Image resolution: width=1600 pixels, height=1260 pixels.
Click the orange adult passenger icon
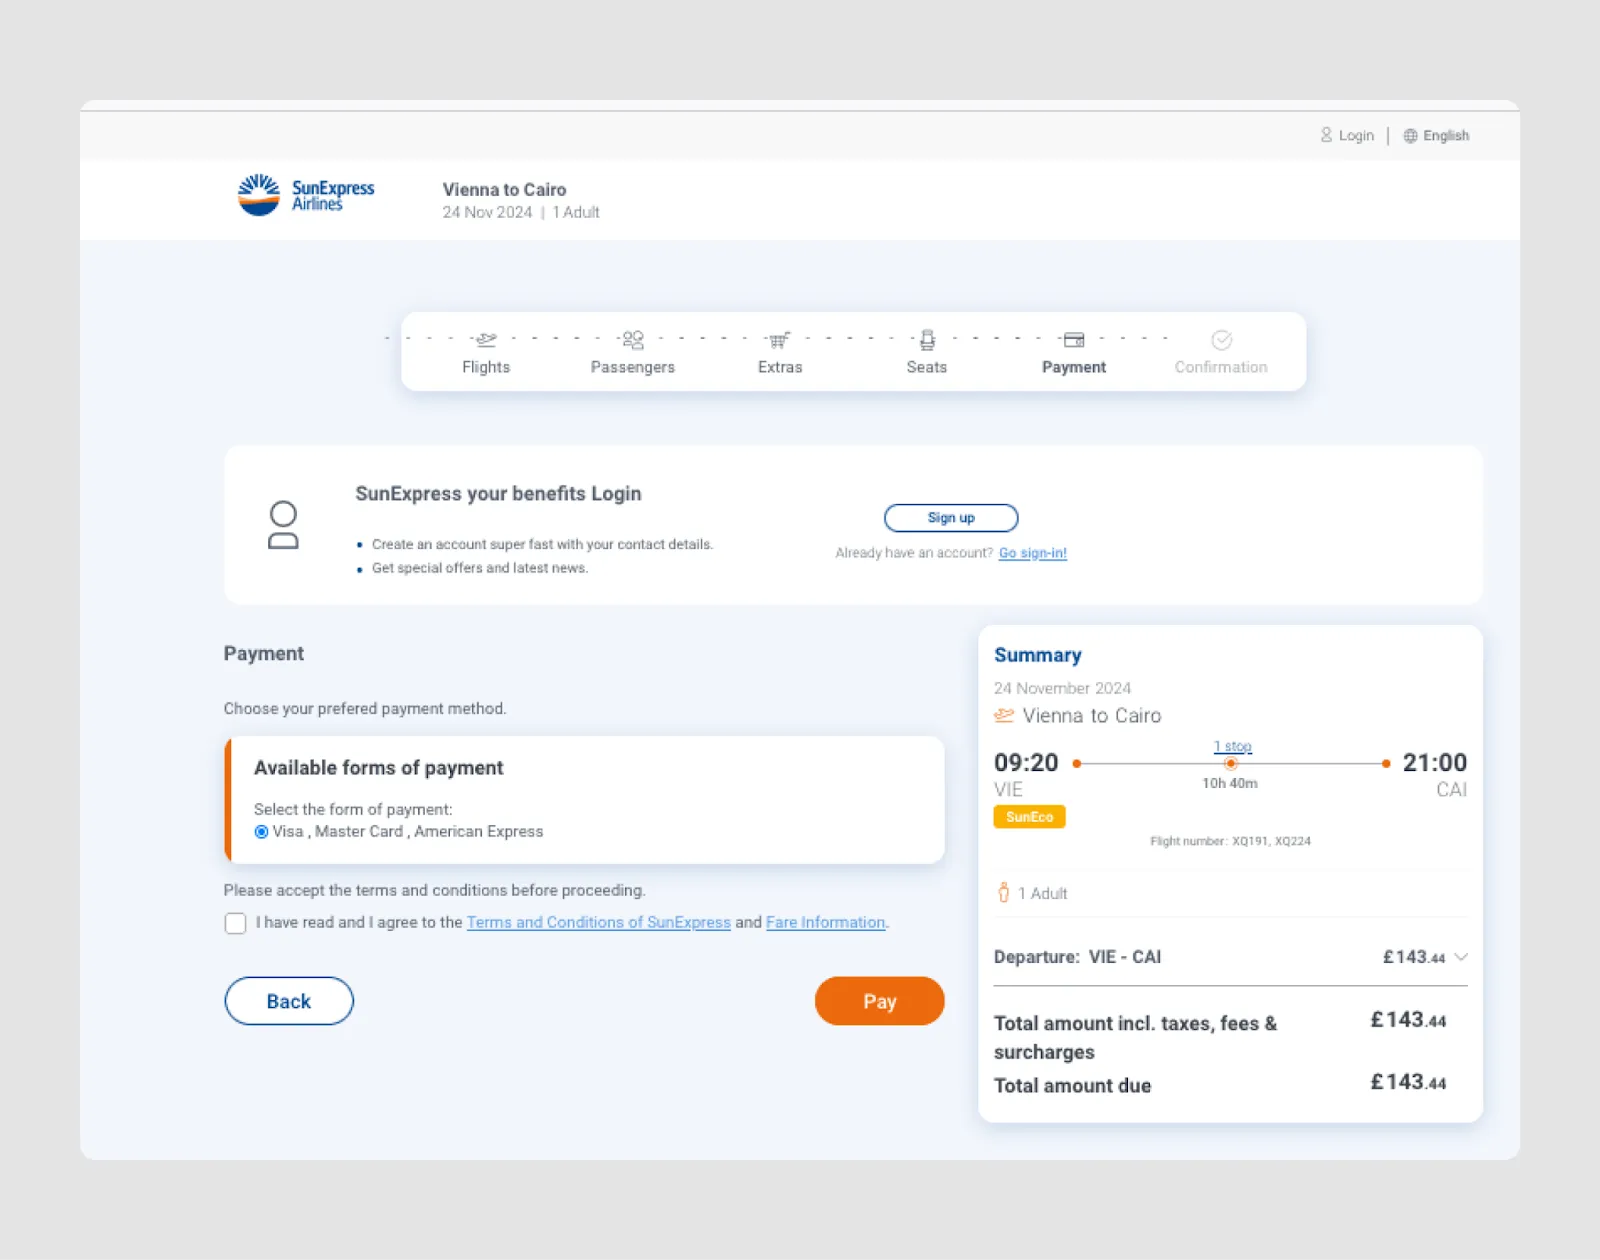(1003, 892)
